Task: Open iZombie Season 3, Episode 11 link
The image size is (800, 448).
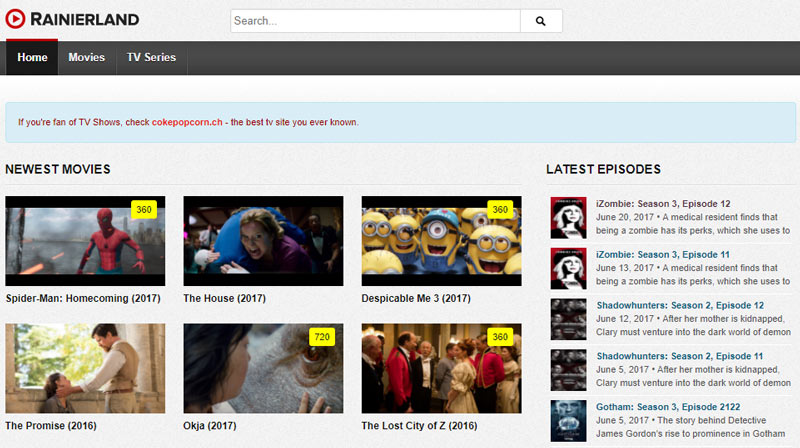Action: (663, 255)
